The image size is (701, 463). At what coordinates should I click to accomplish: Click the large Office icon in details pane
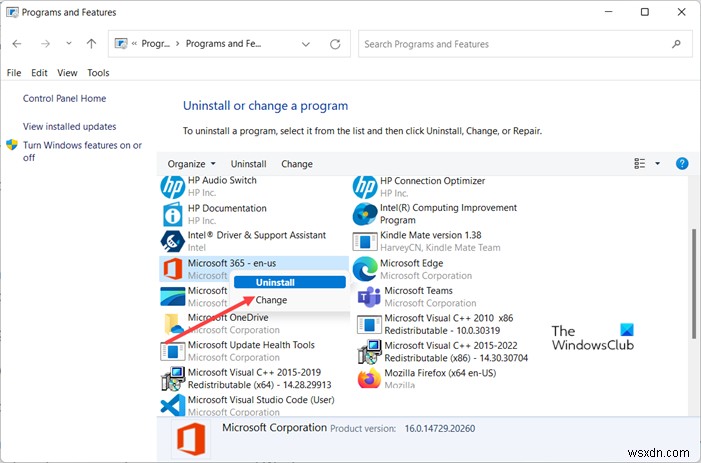pyautogui.click(x=191, y=439)
